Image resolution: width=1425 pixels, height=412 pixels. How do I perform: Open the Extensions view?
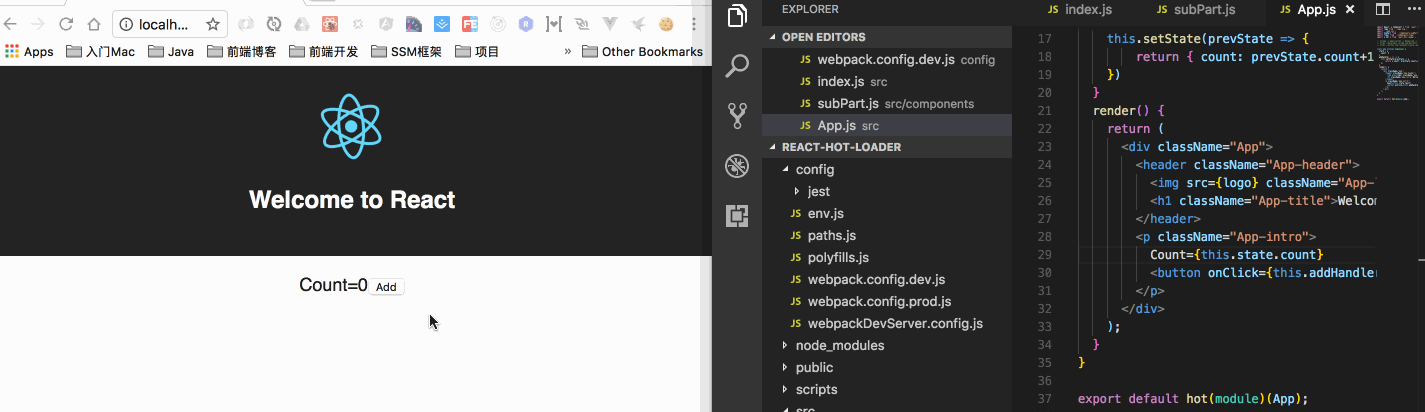point(737,215)
